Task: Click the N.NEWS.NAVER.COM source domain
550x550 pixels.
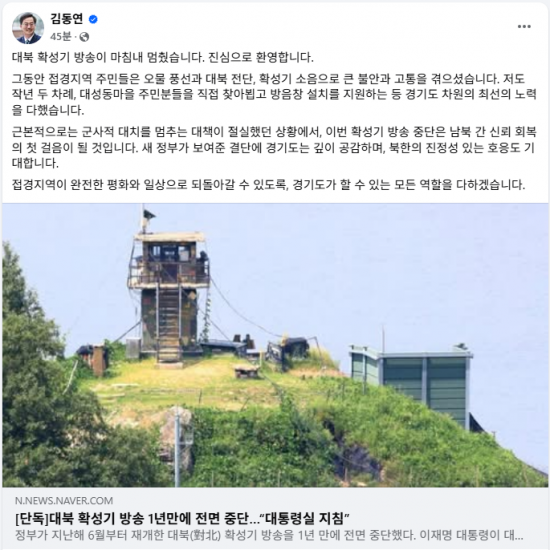Action: tap(64, 500)
